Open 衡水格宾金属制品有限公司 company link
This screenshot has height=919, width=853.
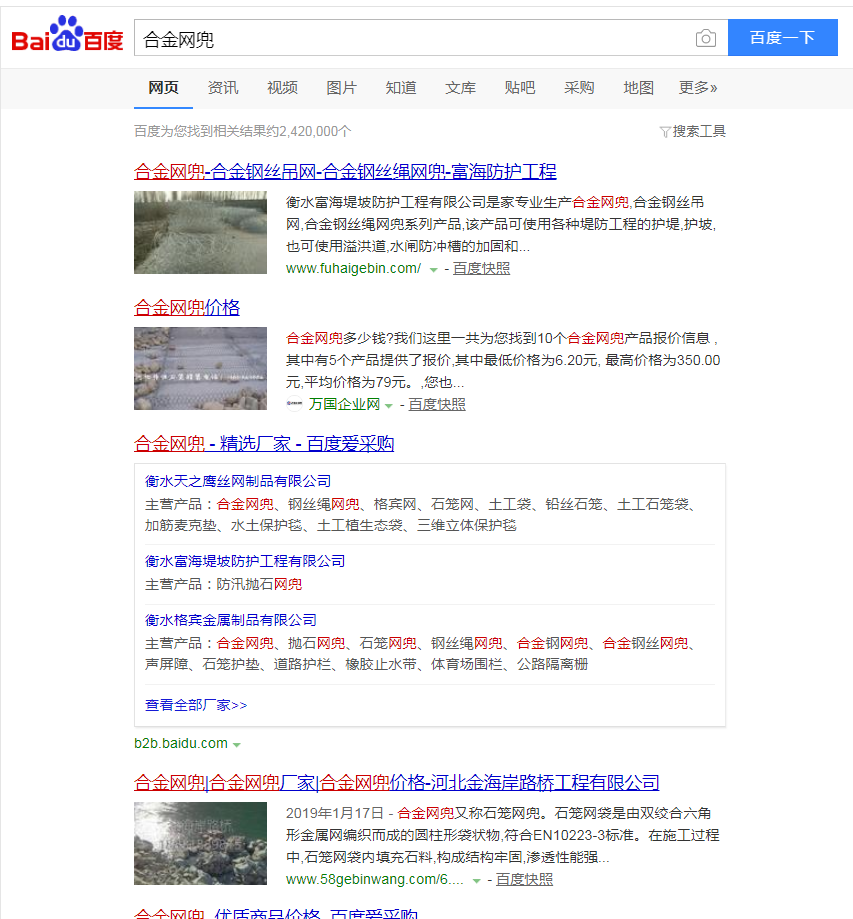click(x=231, y=620)
